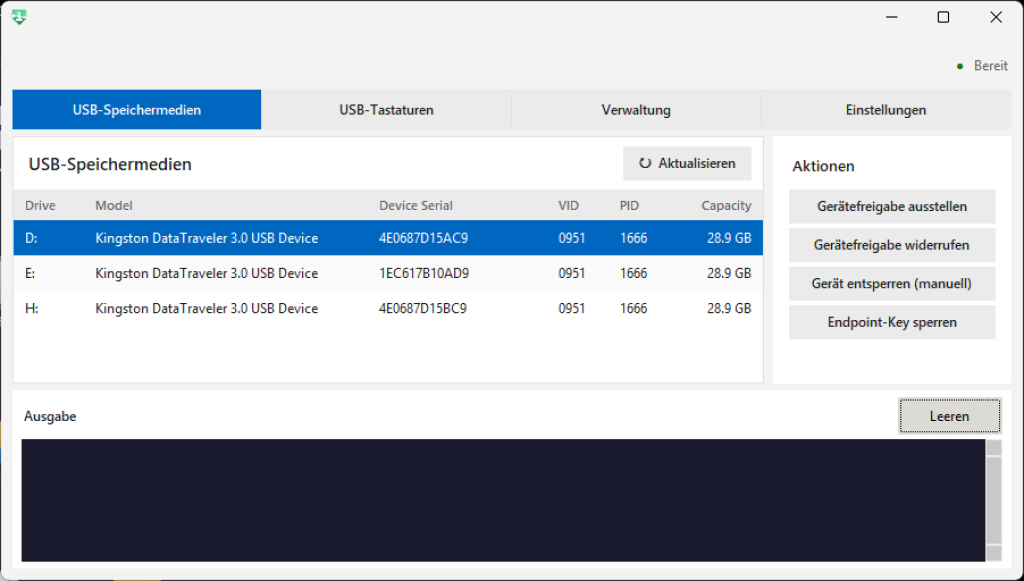The width and height of the screenshot is (1024, 581).
Task: Open the USB-Tastaturen tab
Action: [386, 110]
